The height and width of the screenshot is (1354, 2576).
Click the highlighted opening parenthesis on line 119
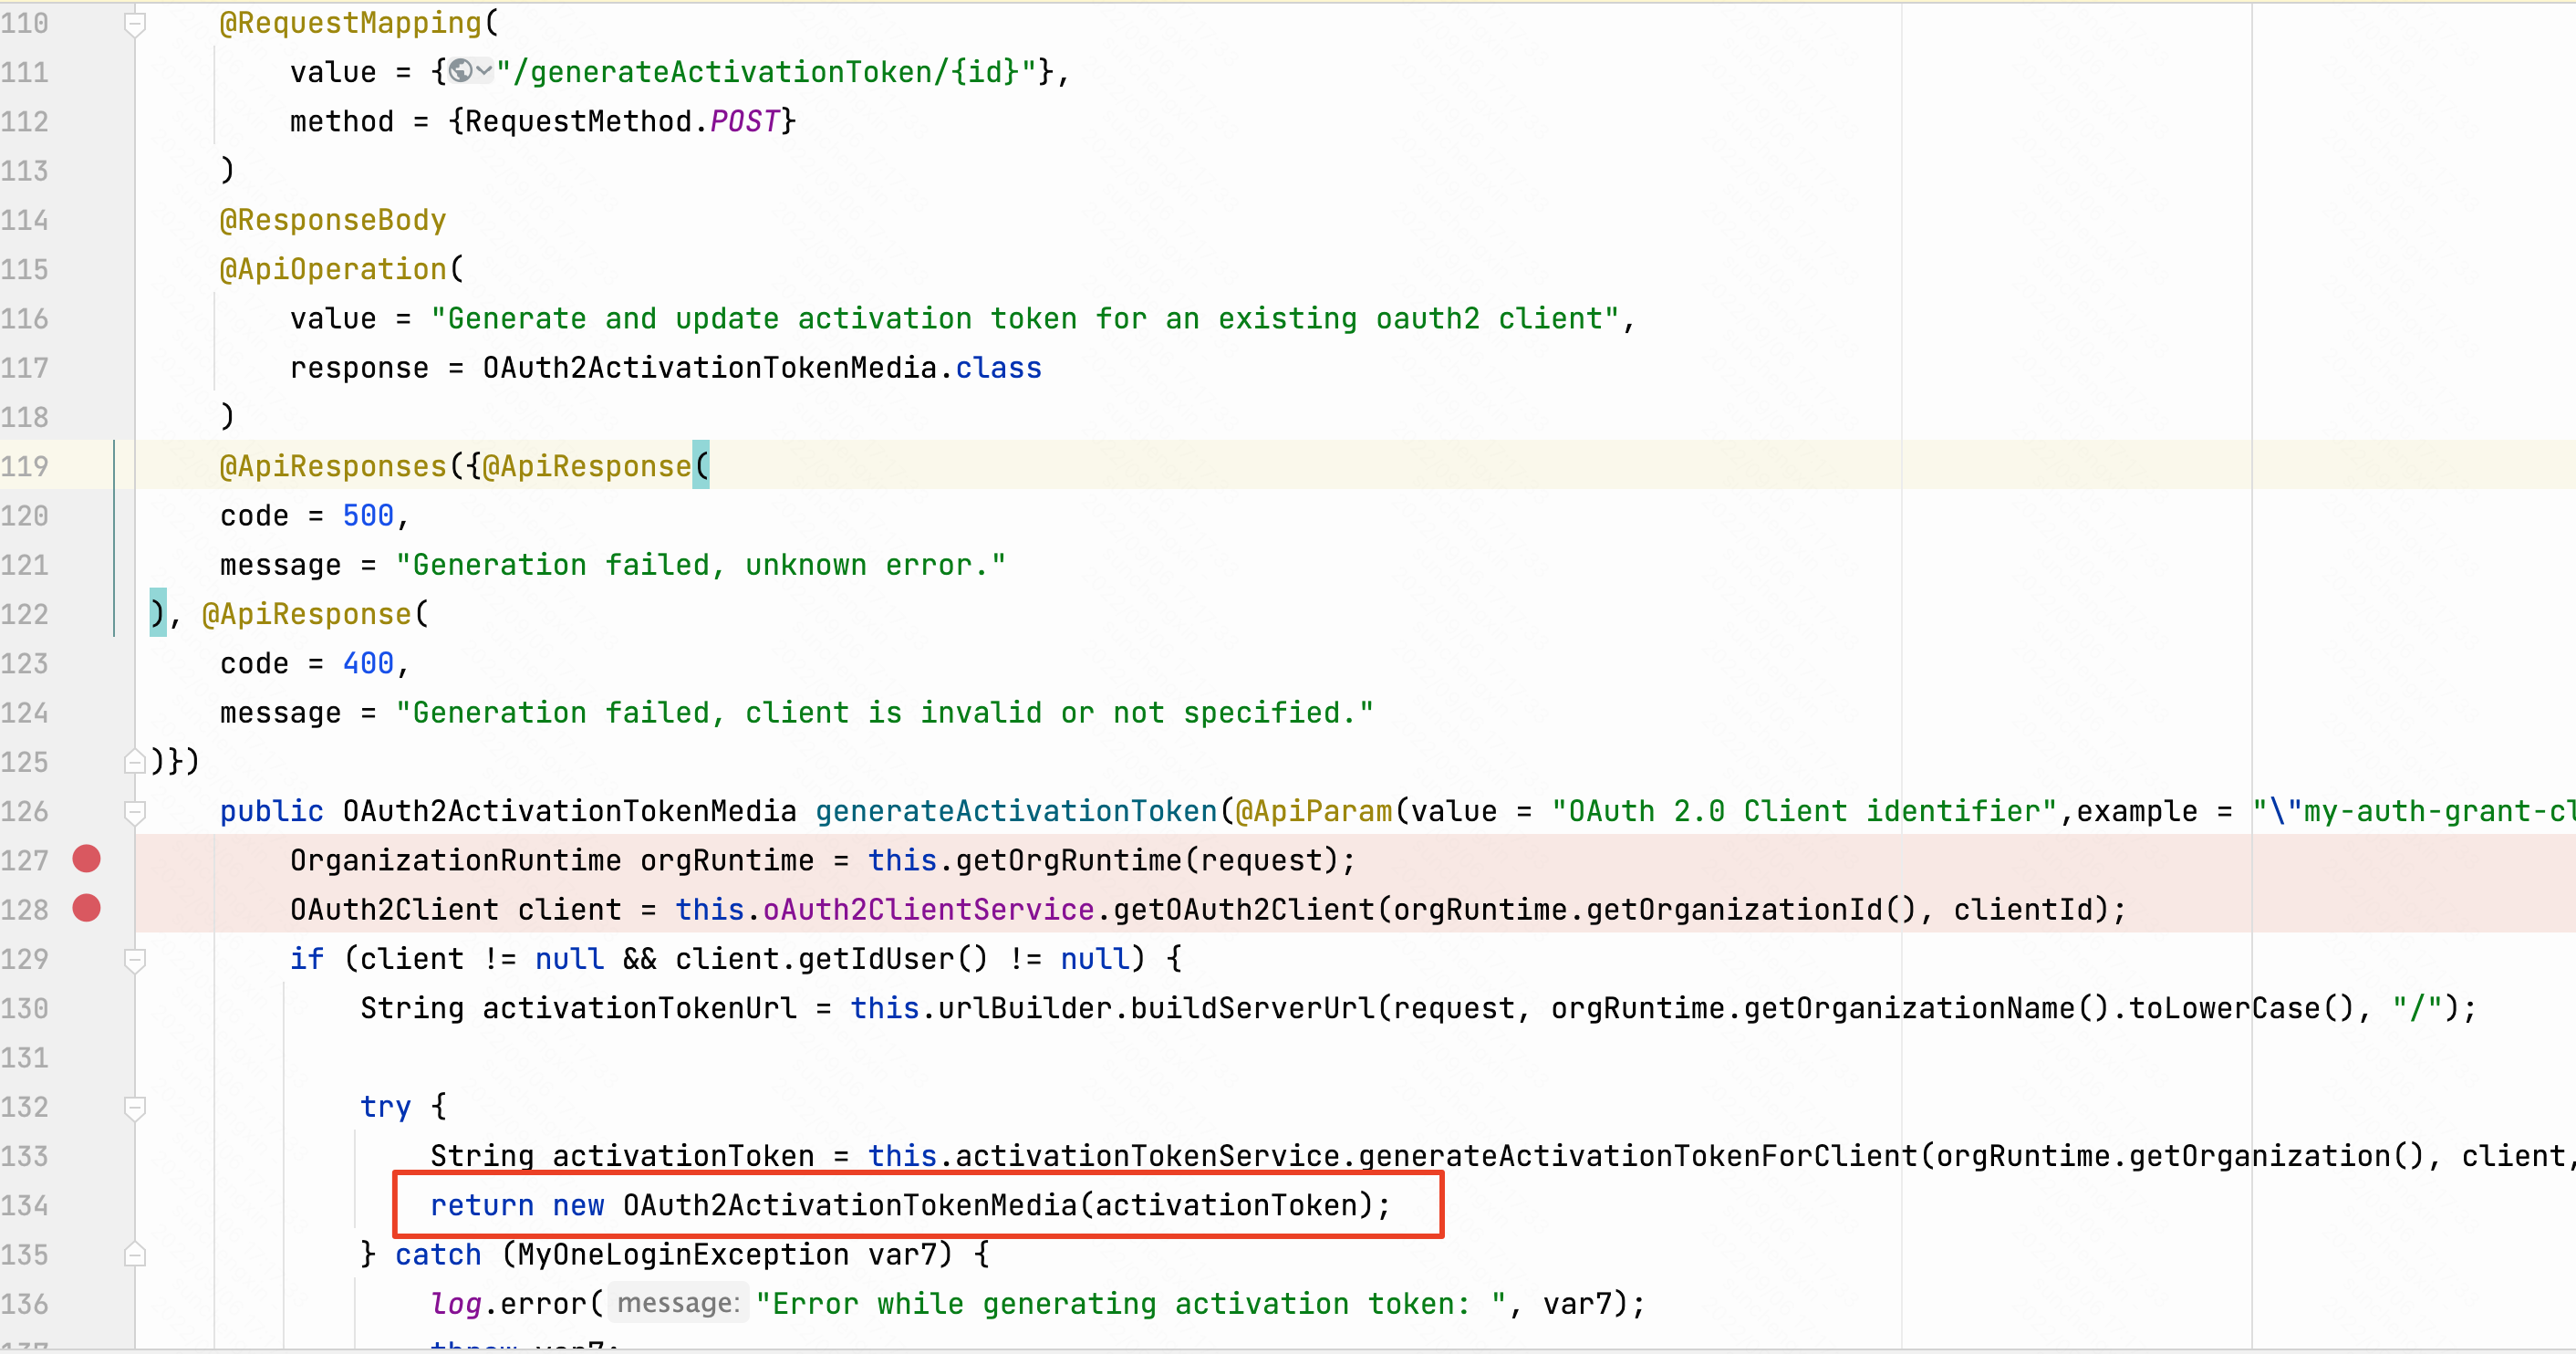coord(701,466)
